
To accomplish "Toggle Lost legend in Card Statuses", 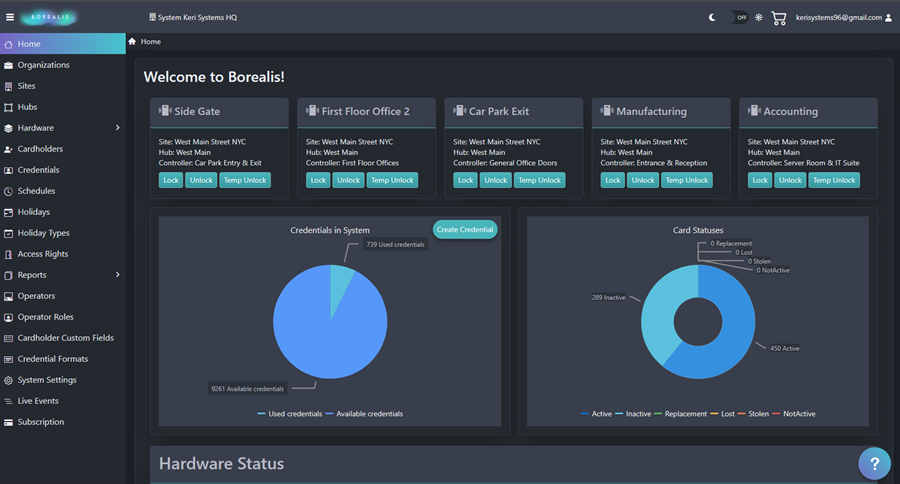I will point(723,414).
